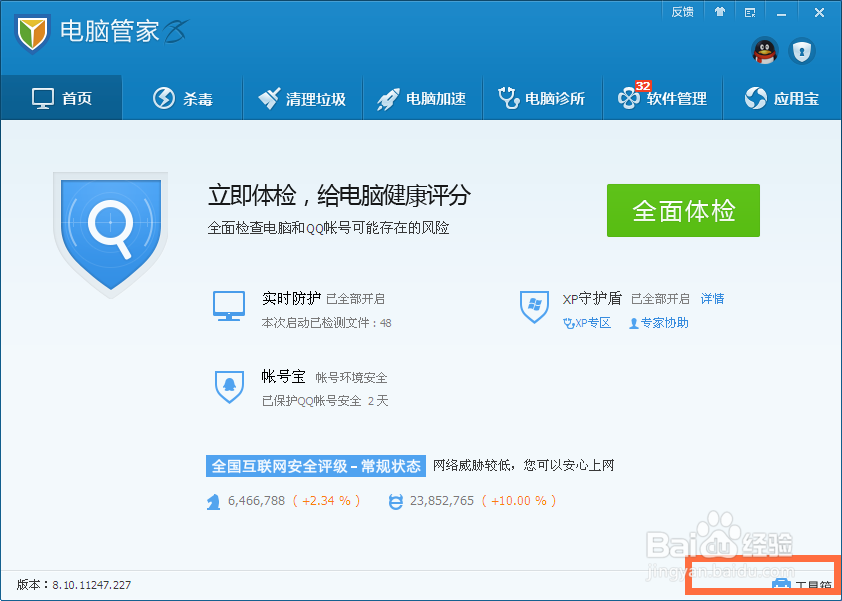The height and width of the screenshot is (601, 842).
Task: Open the main menu icon in title bar
Action: (x=750, y=12)
